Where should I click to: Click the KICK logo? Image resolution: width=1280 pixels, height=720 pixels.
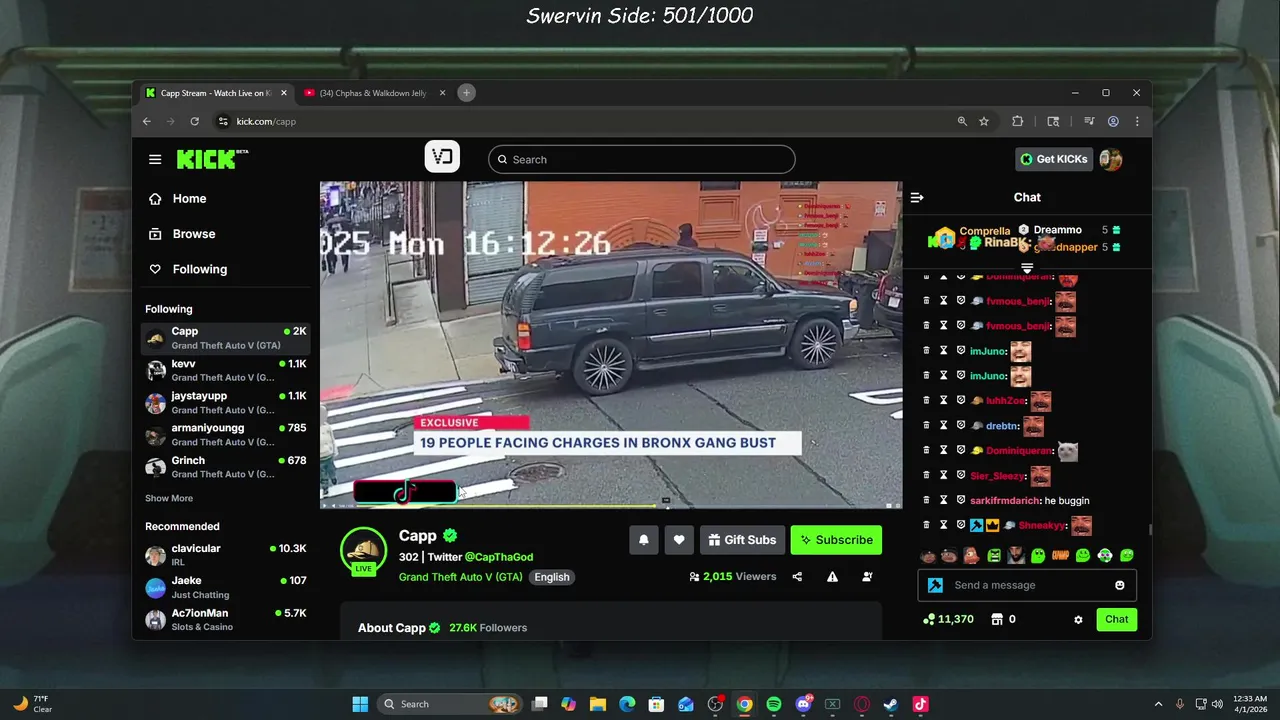coord(212,159)
